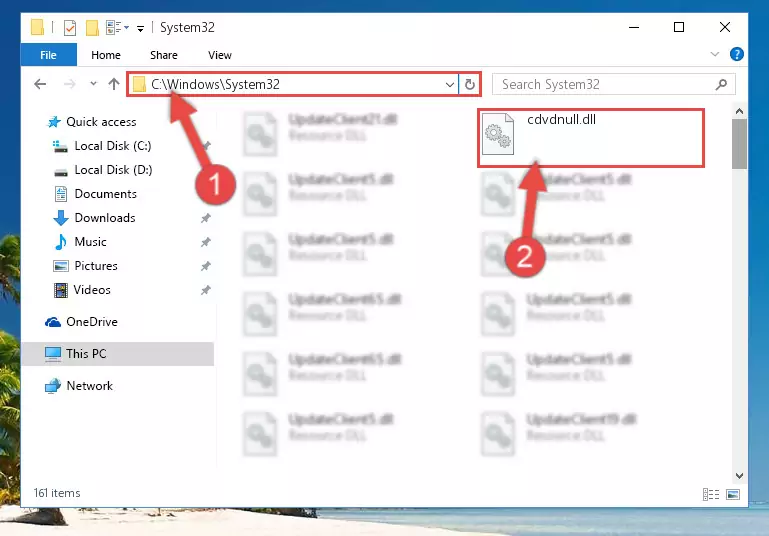Switch to the Home ribbon tab

(x=106, y=55)
